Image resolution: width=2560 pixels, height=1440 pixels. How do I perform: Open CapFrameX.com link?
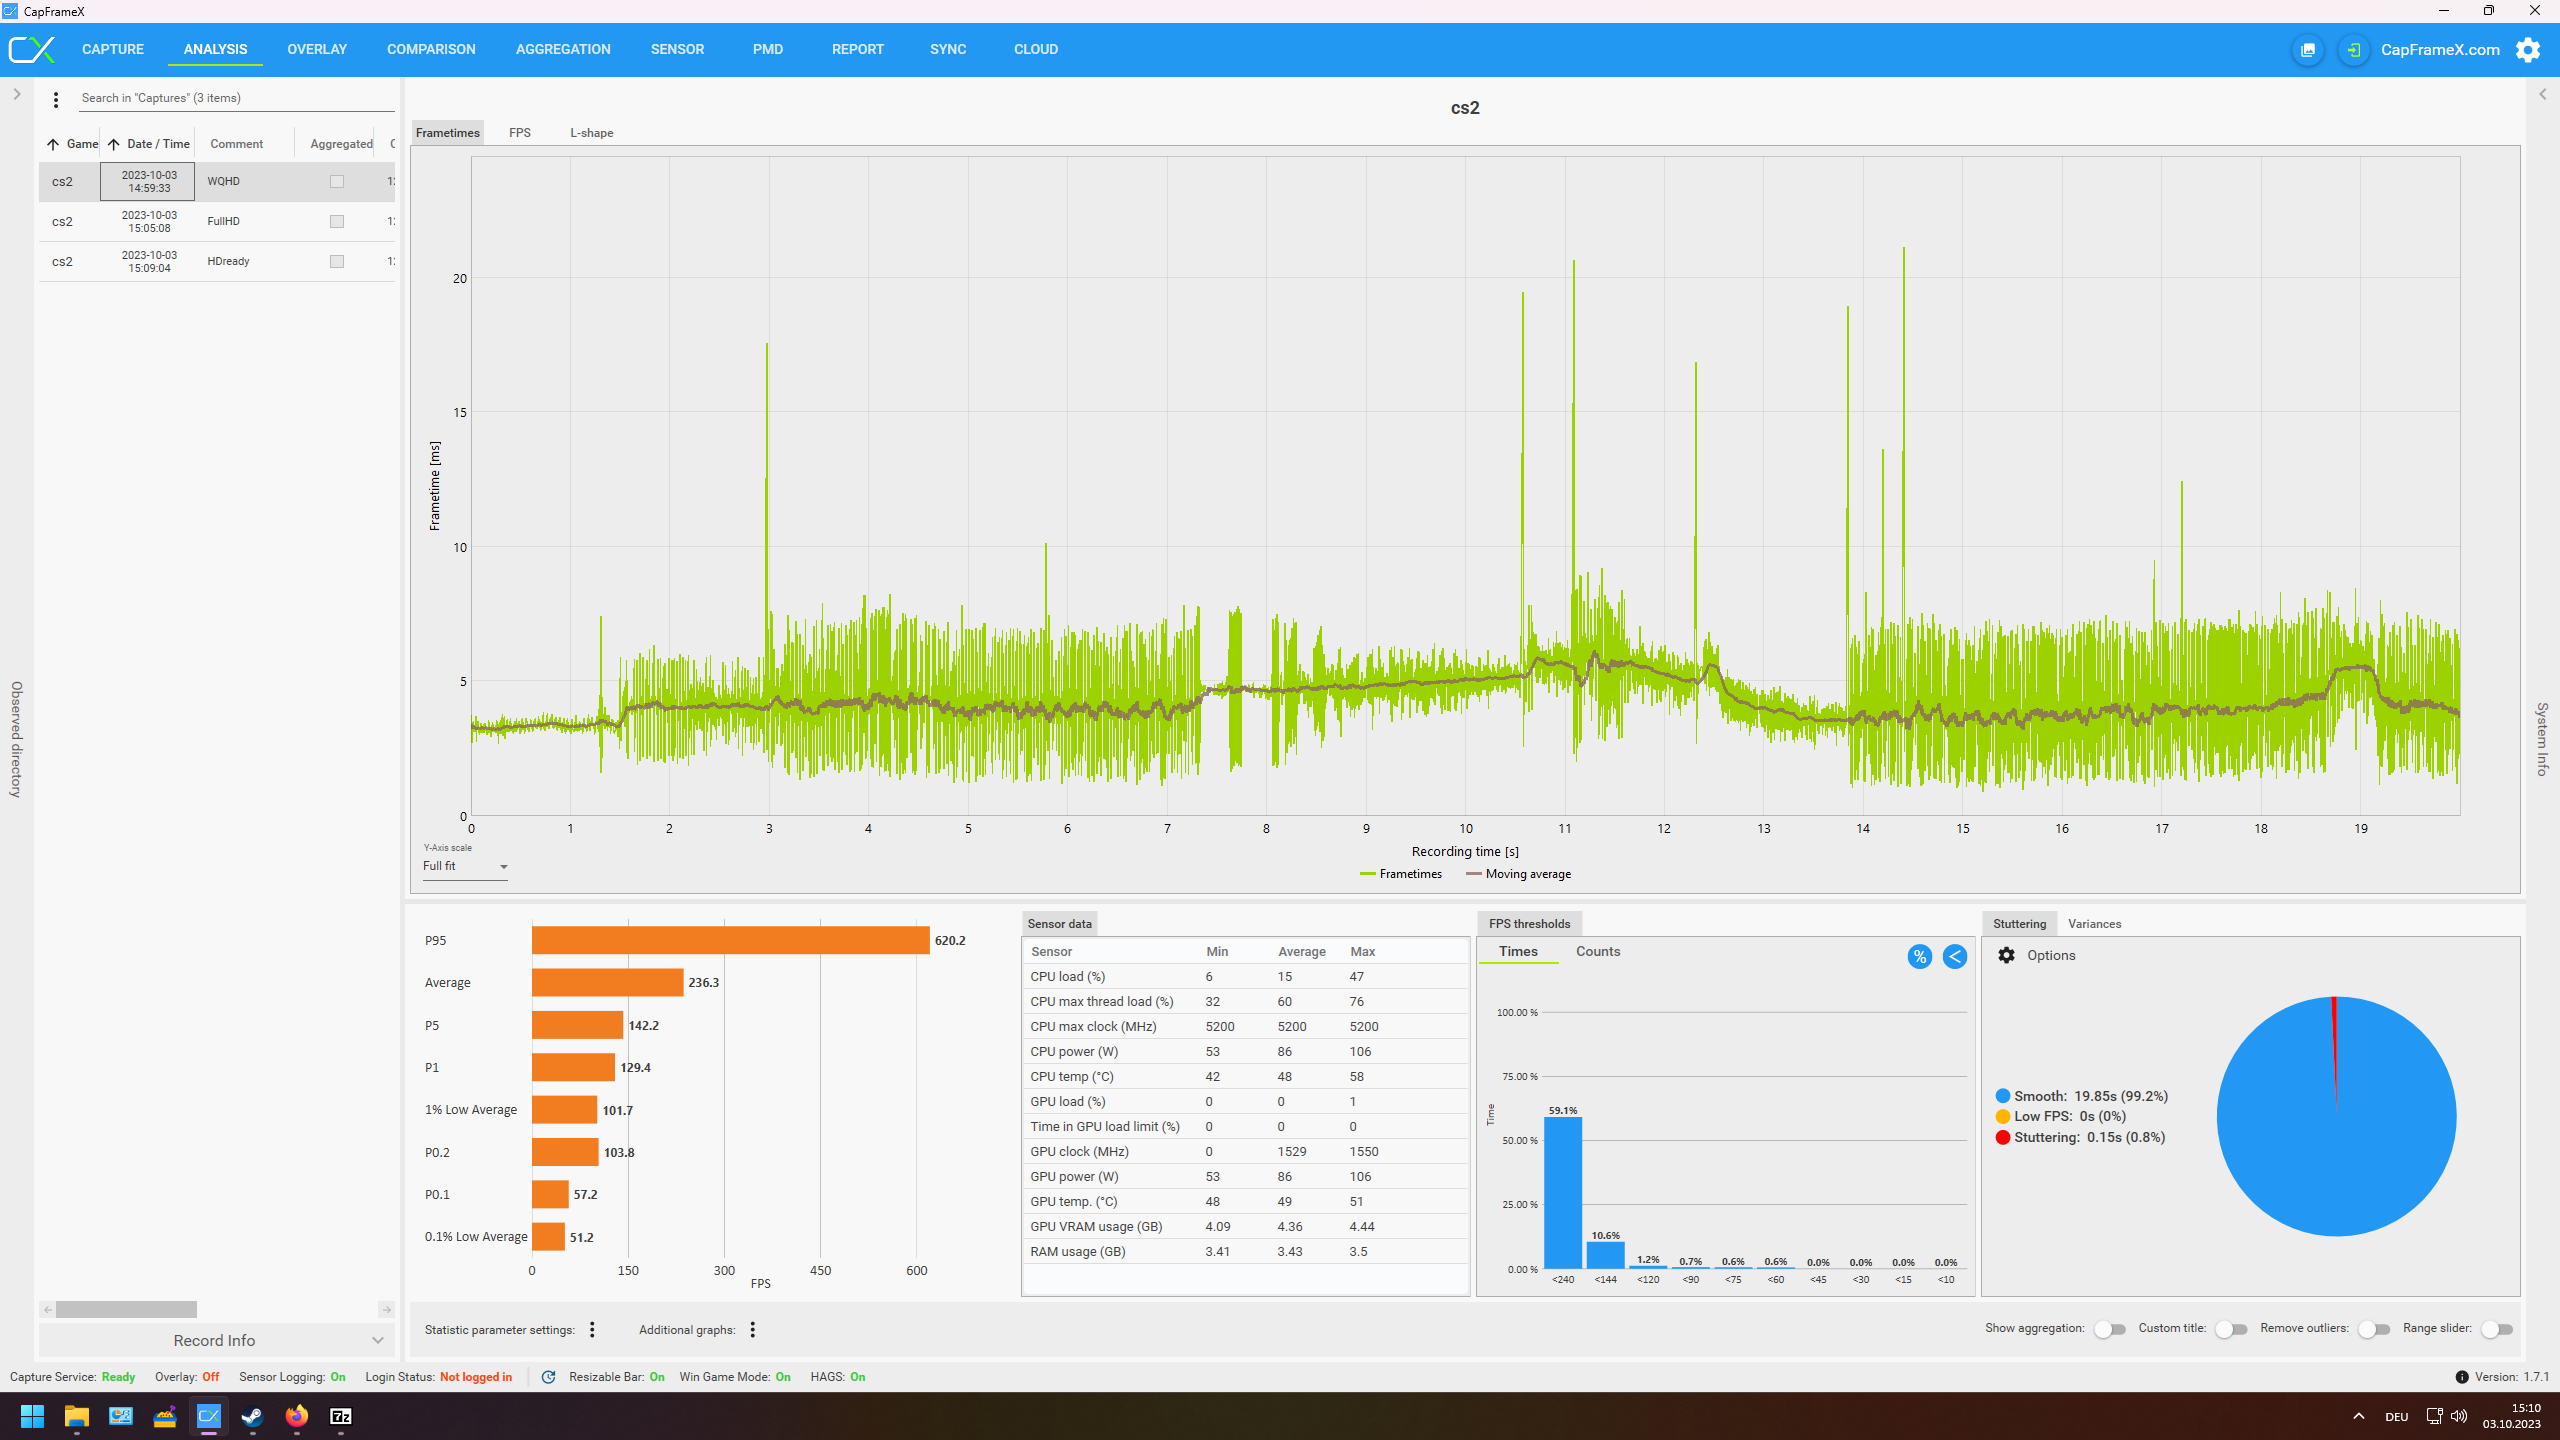[2439, 50]
